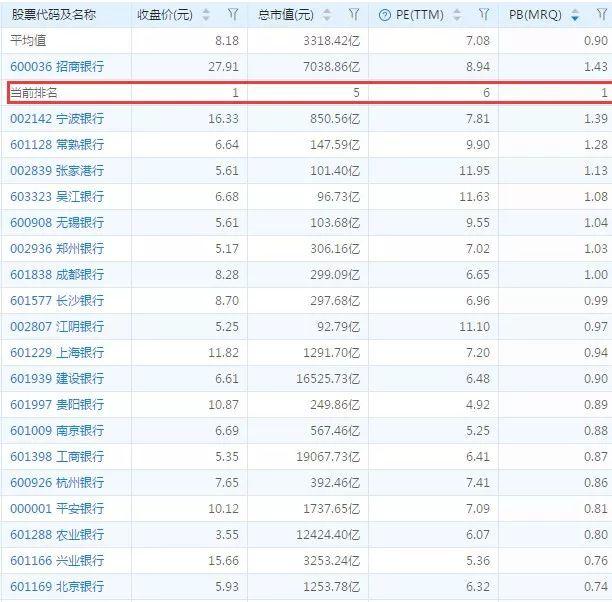Click the PB(MRQ) header label
The image size is (612, 602).
pyautogui.click(x=535, y=15)
